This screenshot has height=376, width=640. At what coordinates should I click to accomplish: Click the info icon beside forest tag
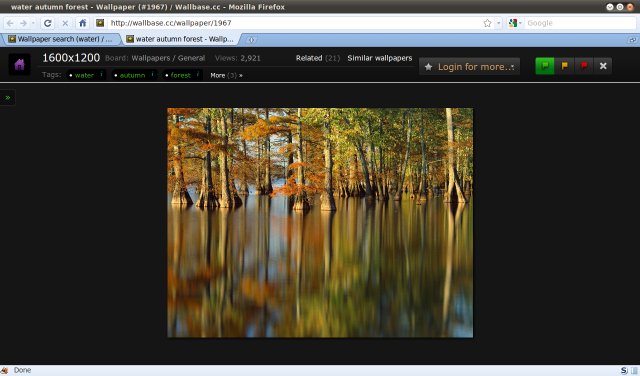(198, 74)
